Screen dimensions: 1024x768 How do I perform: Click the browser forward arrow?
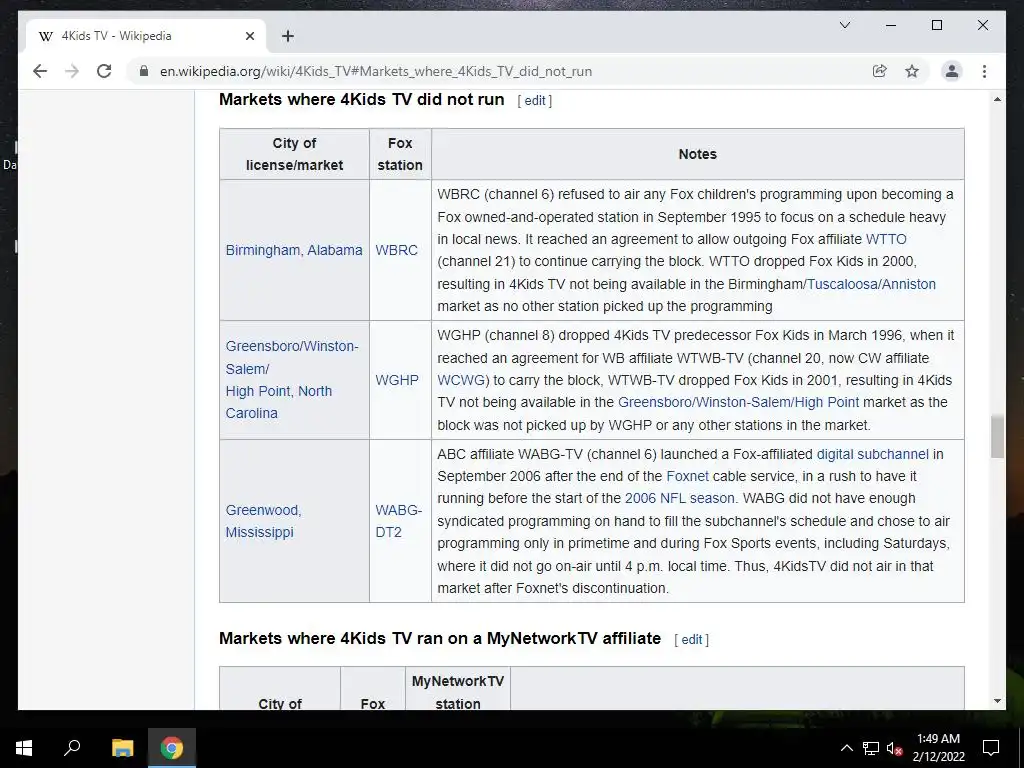[72, 71]
